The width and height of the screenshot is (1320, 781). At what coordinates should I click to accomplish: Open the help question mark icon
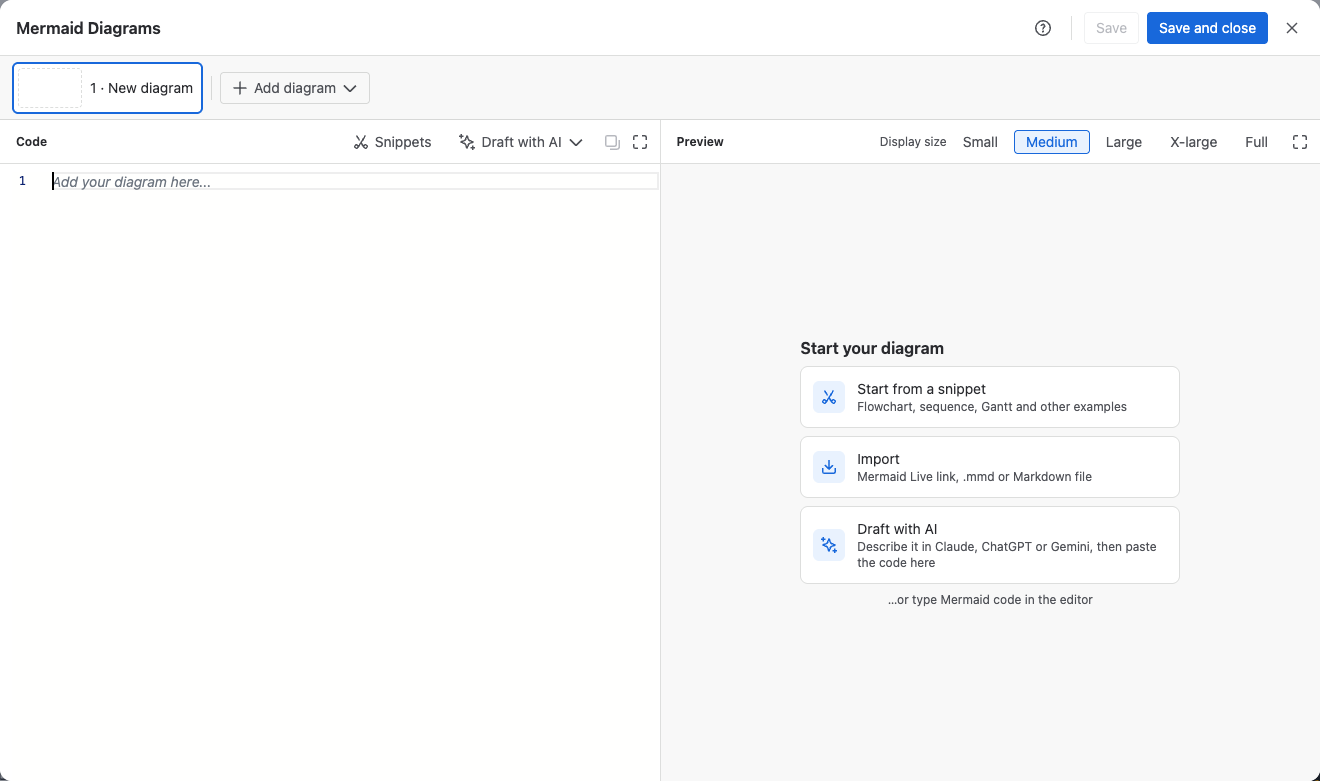(1043, 28)
